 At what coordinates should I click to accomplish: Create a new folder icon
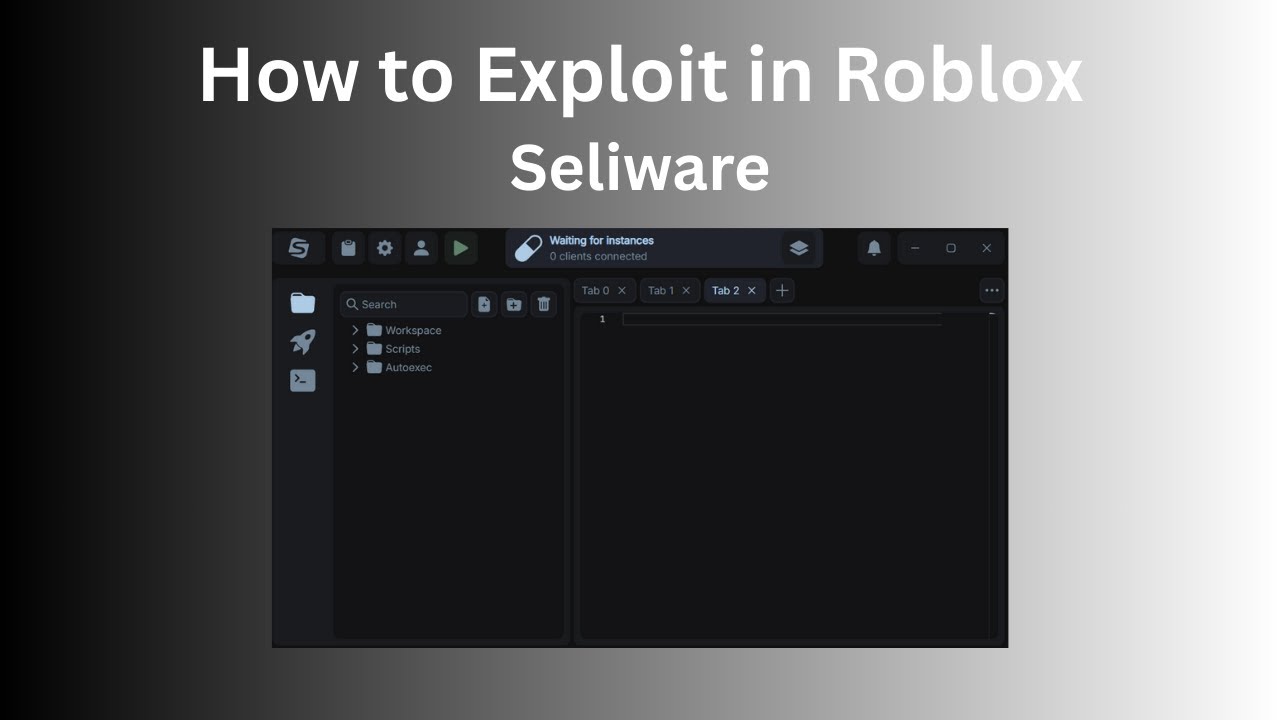[x=514, y=304]
